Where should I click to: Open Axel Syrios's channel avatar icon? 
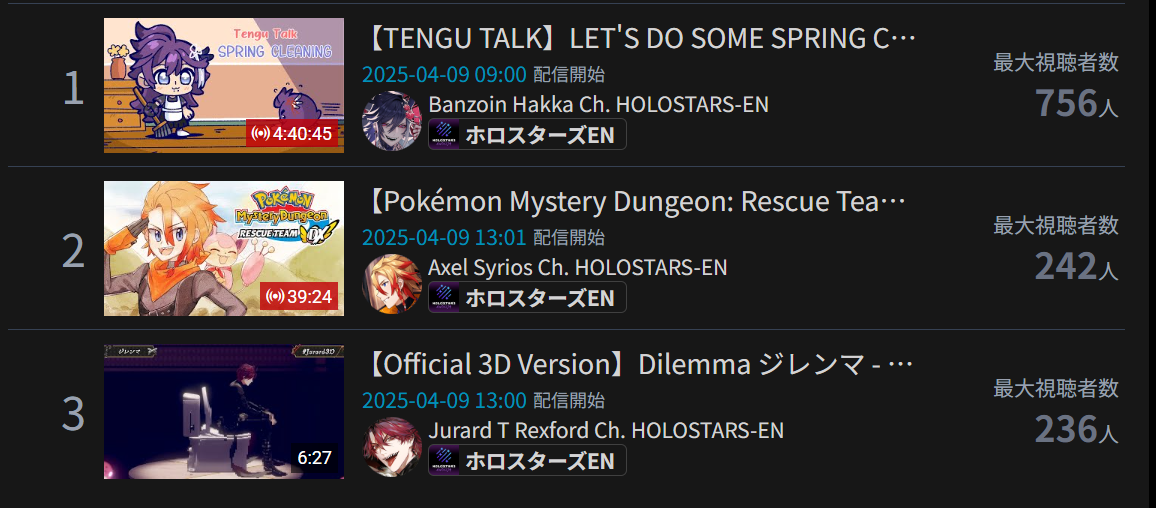coord(392,284)
